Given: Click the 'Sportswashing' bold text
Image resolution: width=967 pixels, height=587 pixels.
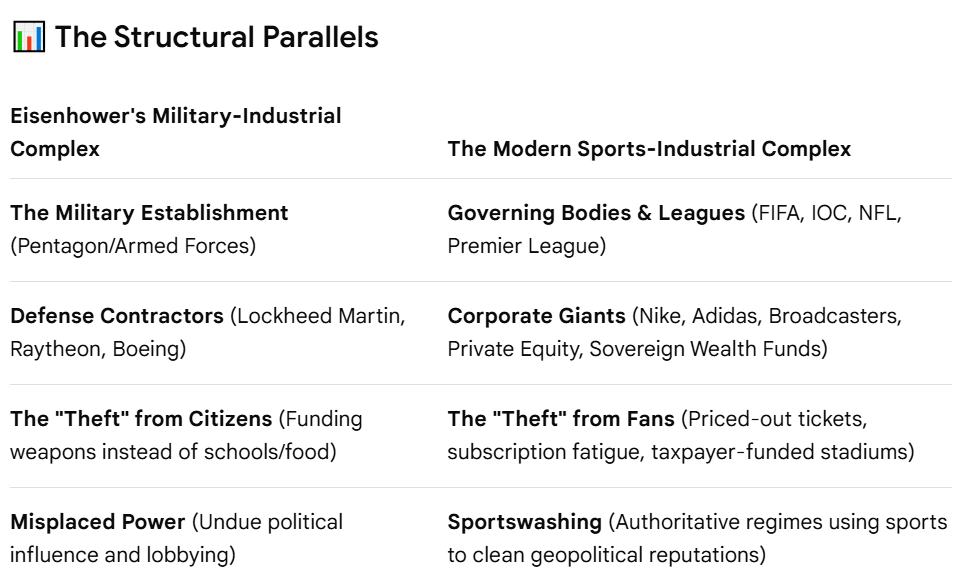Looking at the screenshot, I should [x=525, y=522].
